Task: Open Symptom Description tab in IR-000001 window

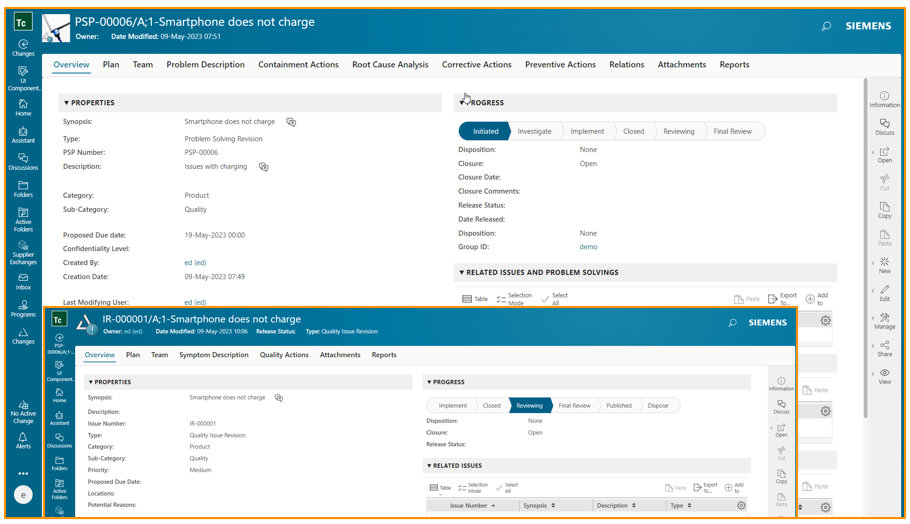Action: [214, 355]
